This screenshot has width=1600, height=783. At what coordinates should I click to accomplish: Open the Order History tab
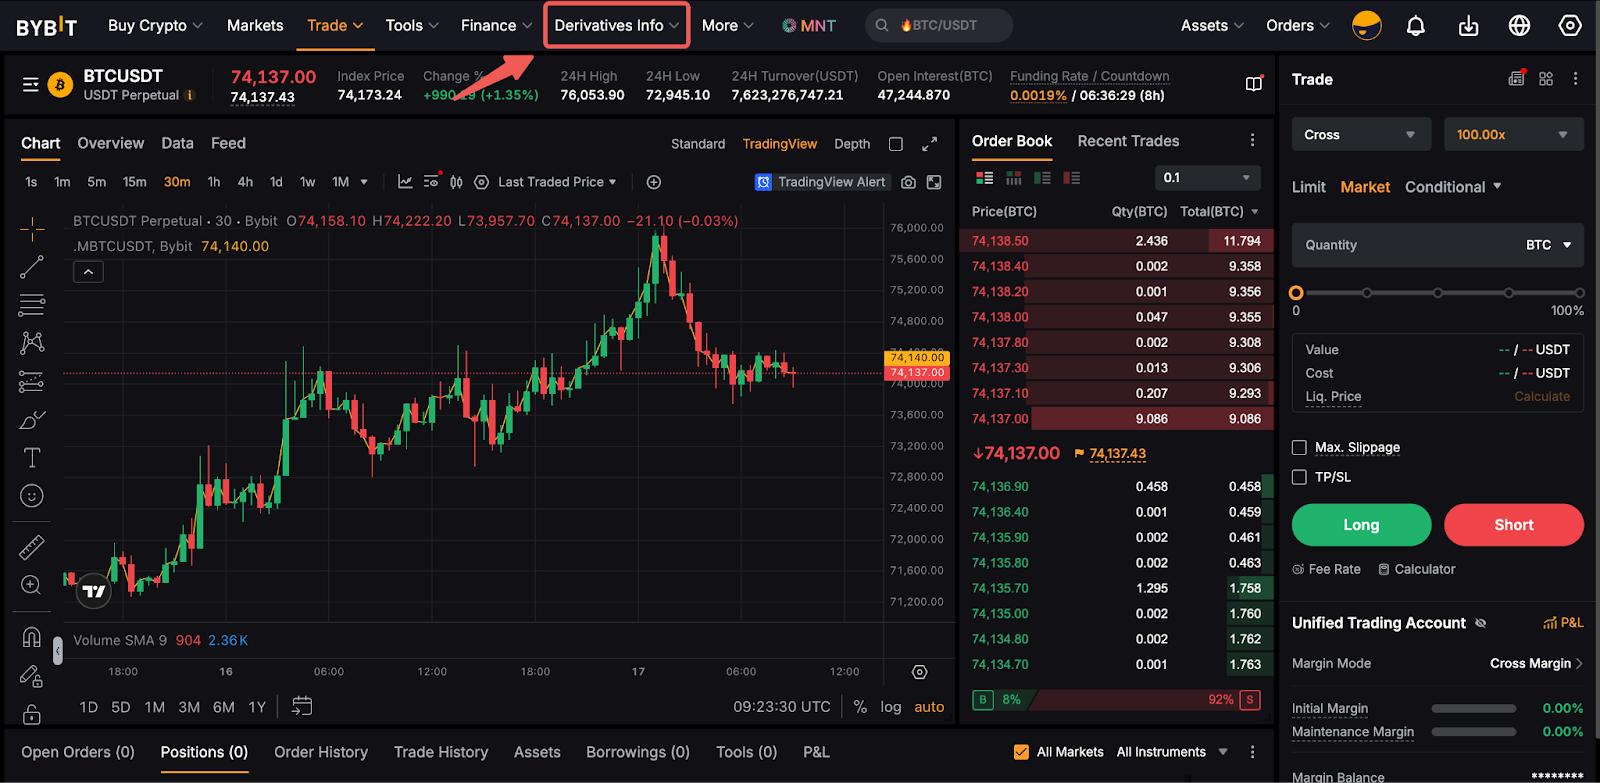tap(321, 752)
